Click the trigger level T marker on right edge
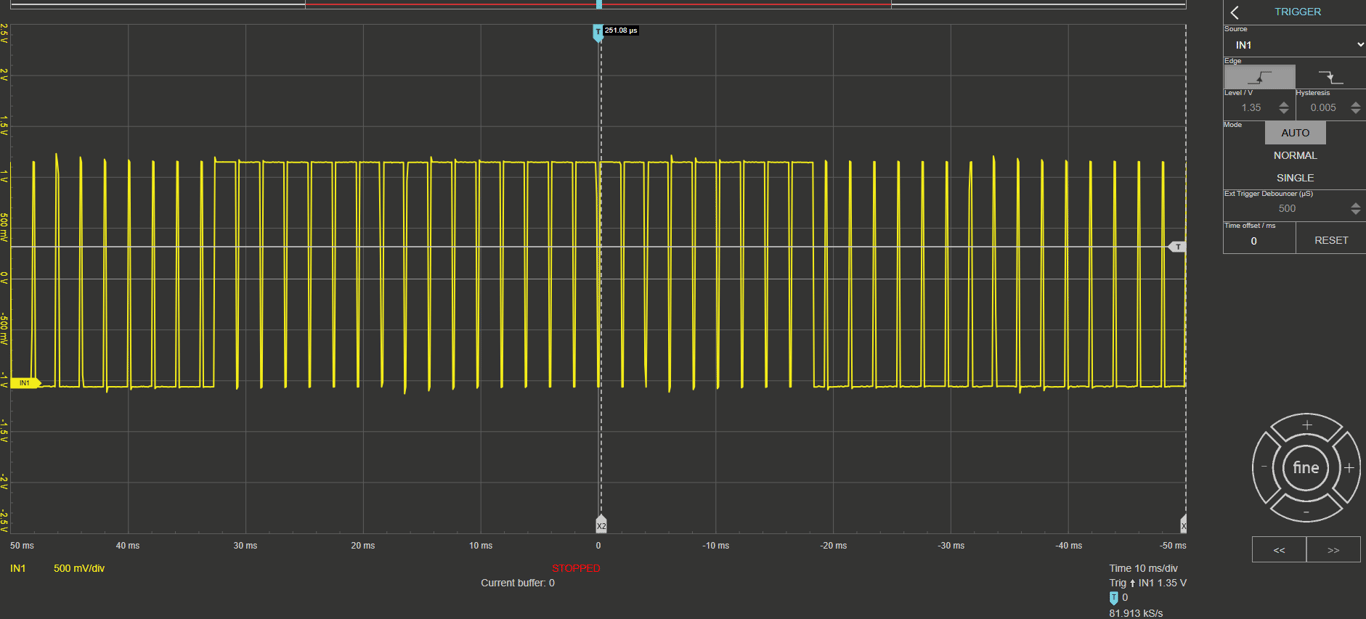 1177,247
